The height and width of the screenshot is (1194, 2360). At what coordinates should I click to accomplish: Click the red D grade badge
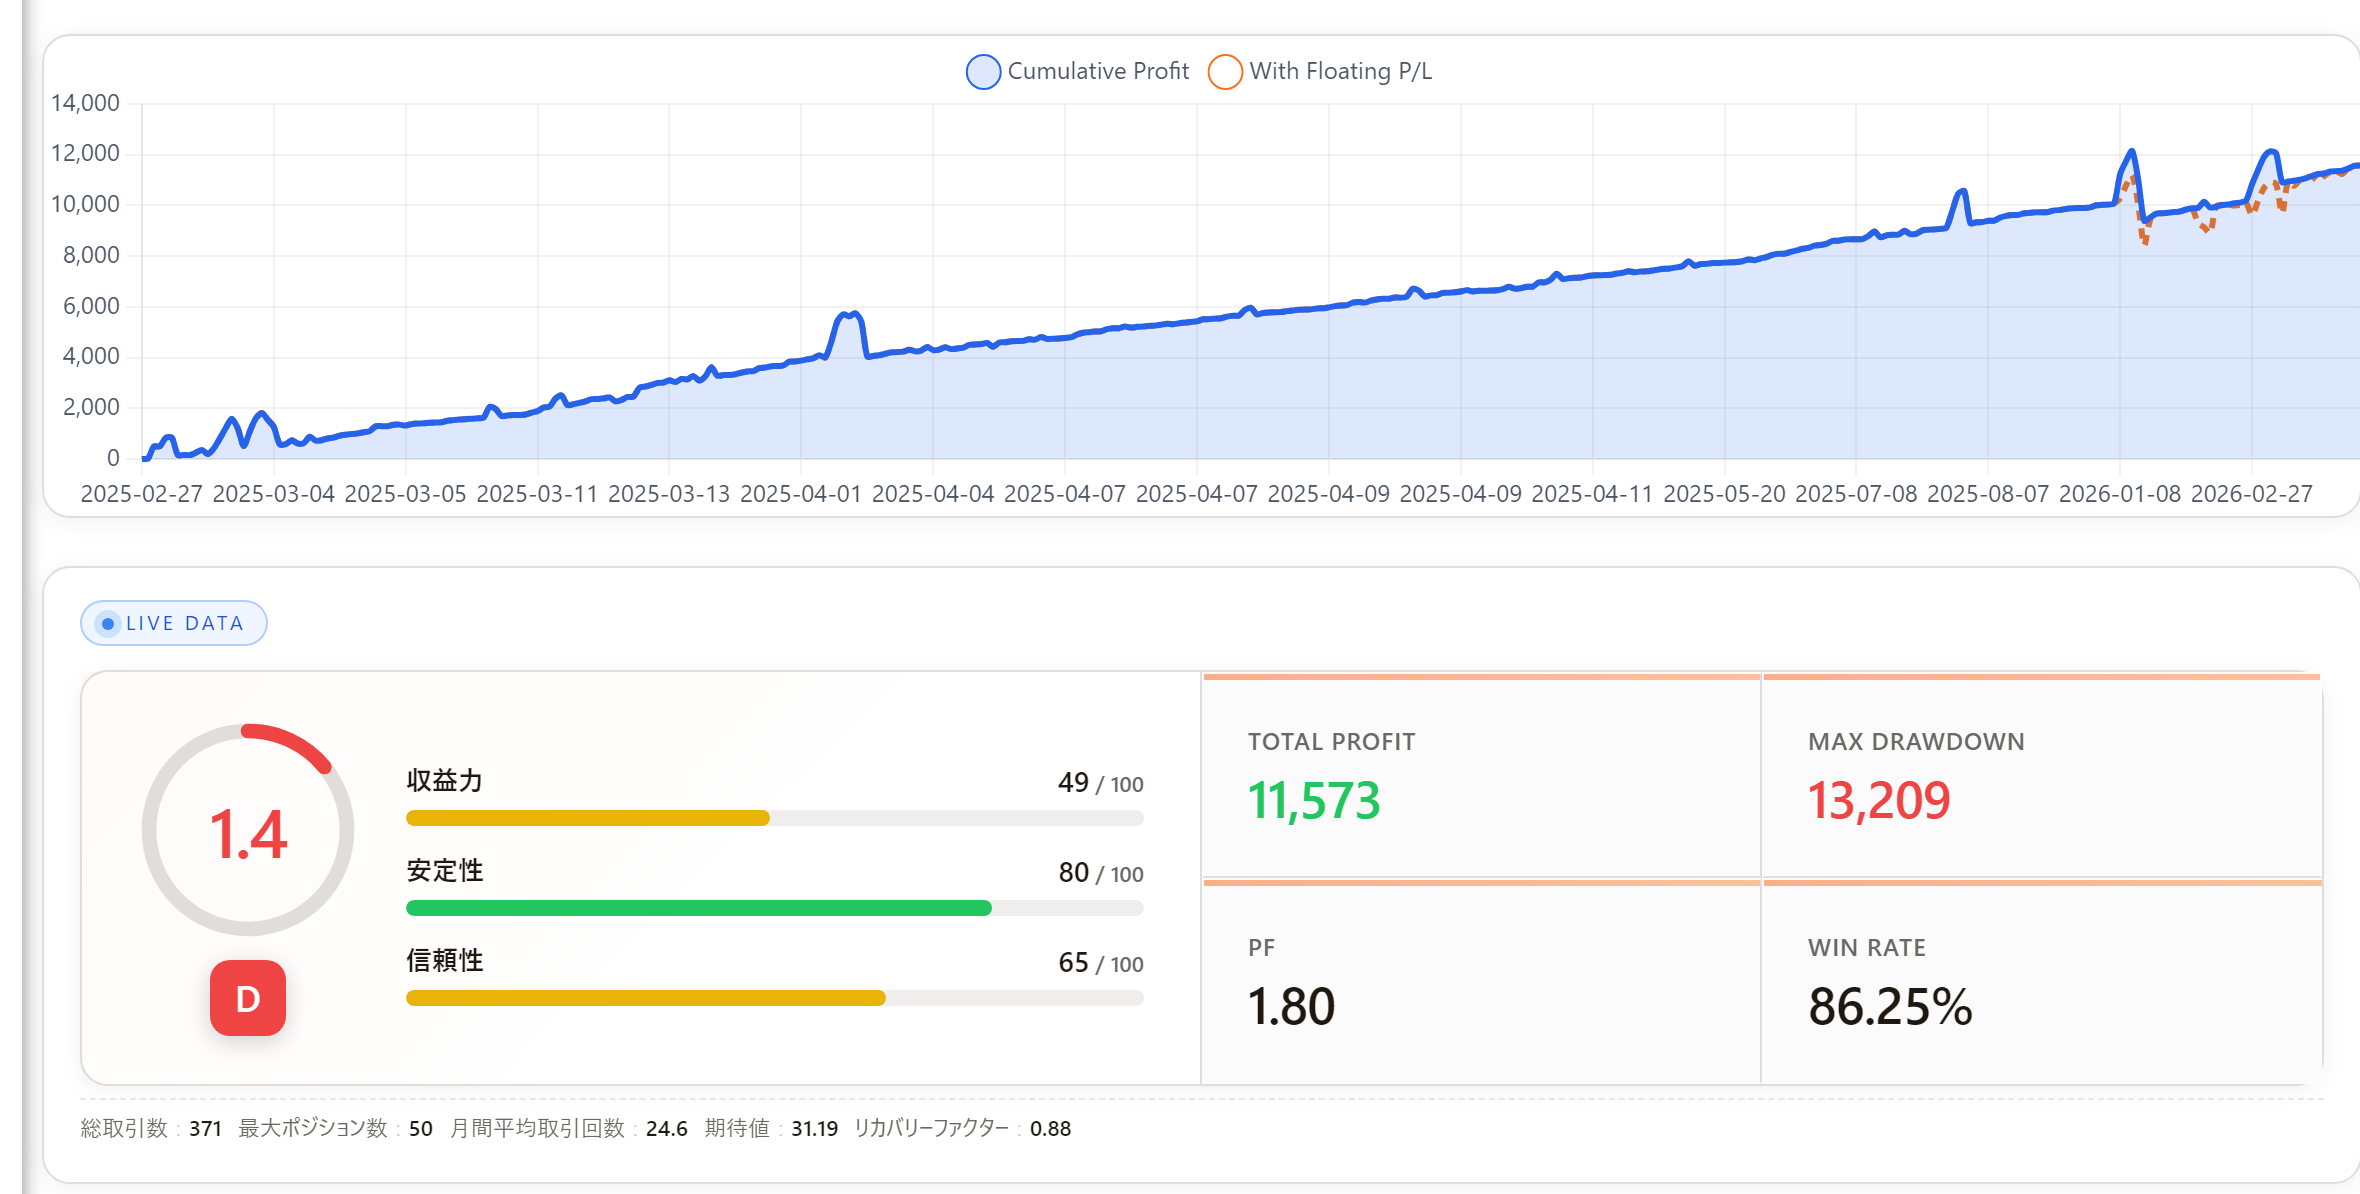coord(248,998)
